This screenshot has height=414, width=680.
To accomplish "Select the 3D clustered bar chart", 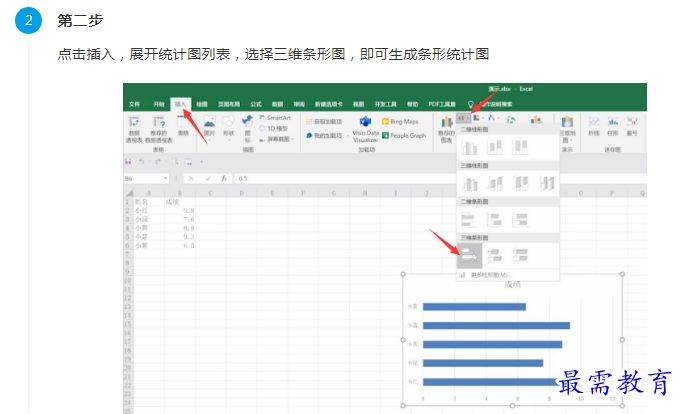I will 469,256.
